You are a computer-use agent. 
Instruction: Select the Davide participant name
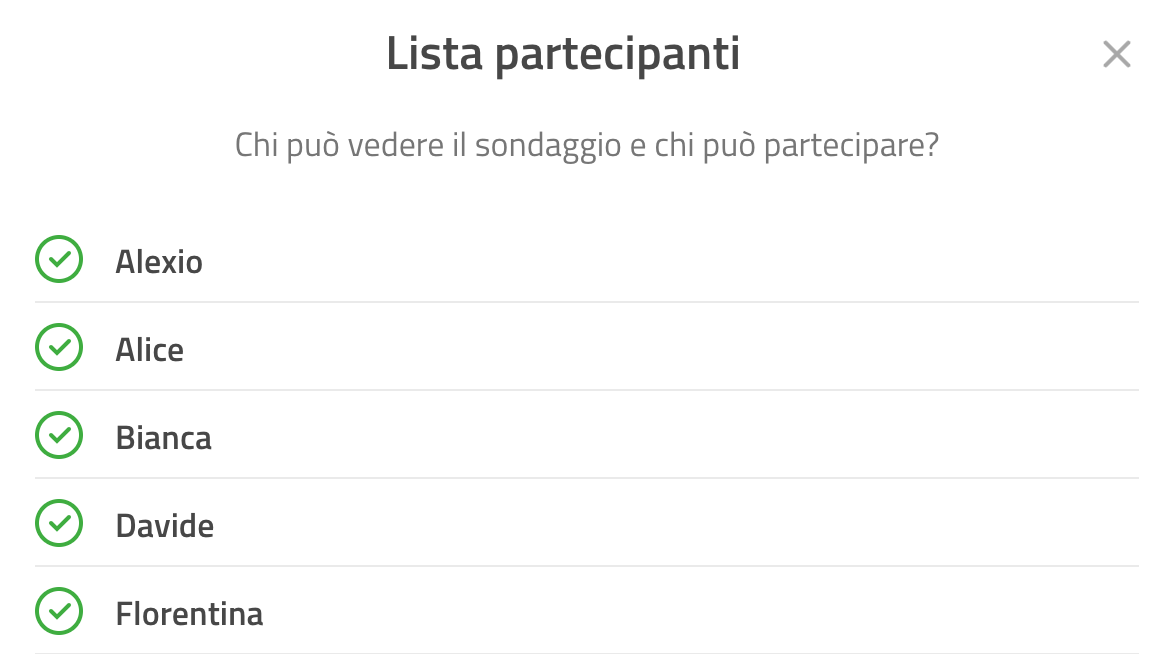[x=165, y=526]
